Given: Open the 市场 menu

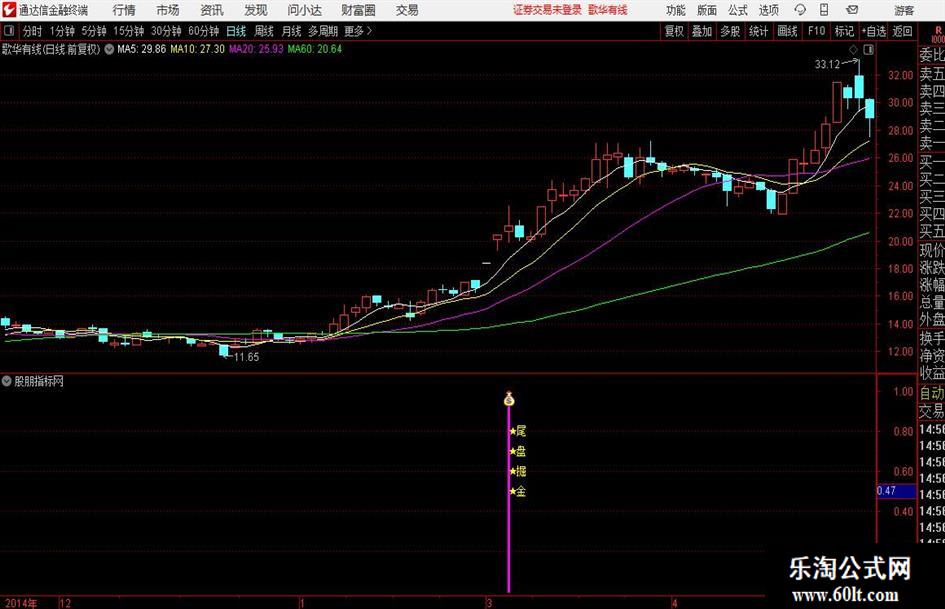Looking at the screenshot, I should pos(168,10).
